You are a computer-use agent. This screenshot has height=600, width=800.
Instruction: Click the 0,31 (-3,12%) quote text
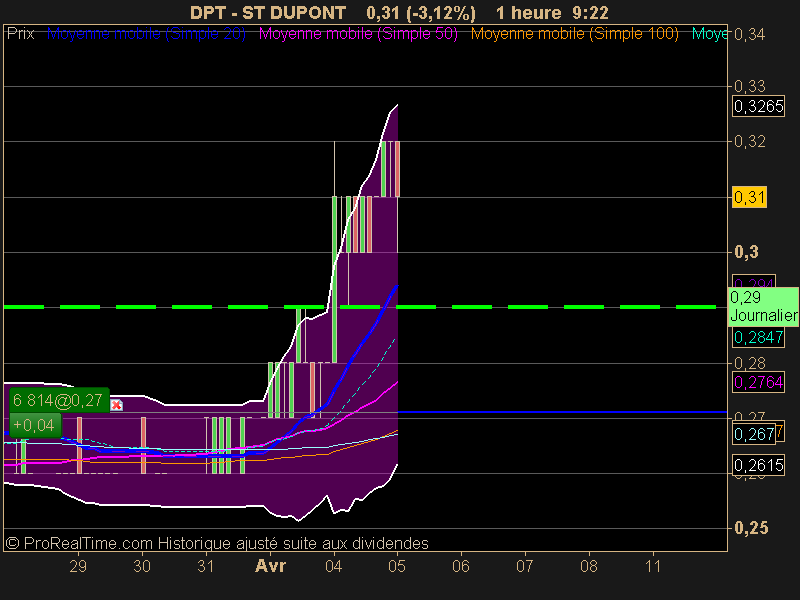click(421, 13)
